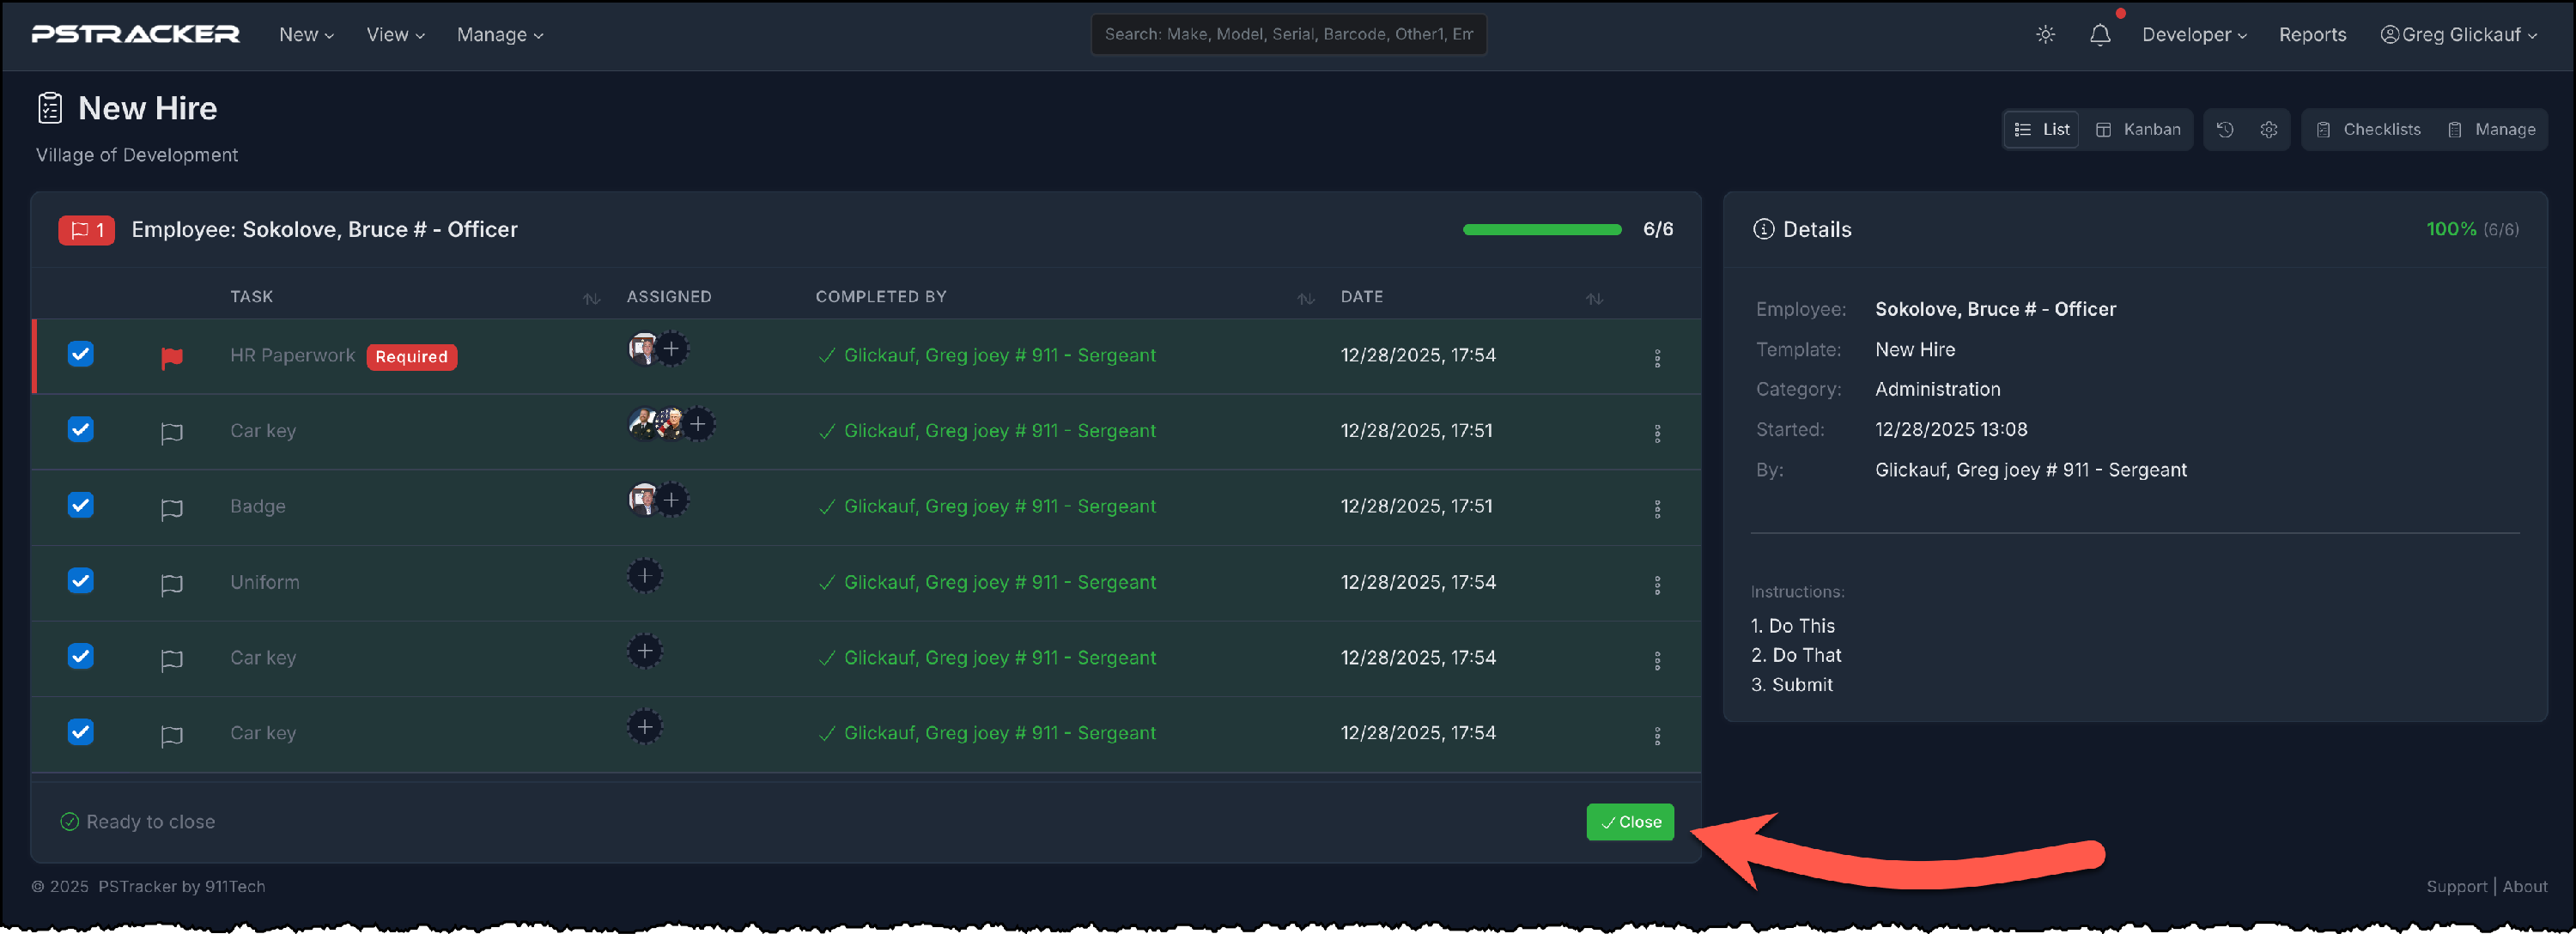Open HR Paperwork row options menu

tap(1656, 358)
